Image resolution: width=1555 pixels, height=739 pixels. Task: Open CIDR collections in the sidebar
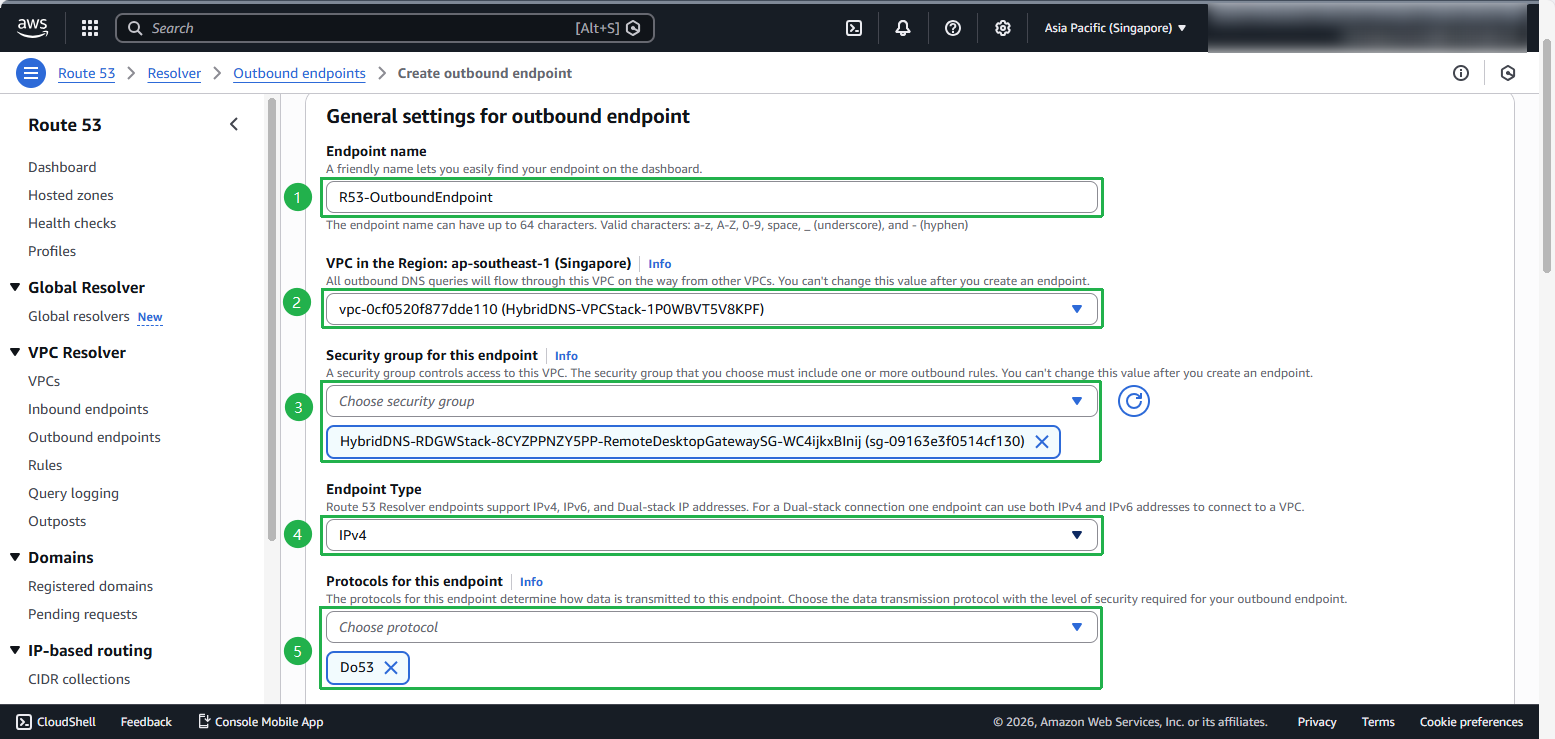pyautogui.click(x=79, y=679)
